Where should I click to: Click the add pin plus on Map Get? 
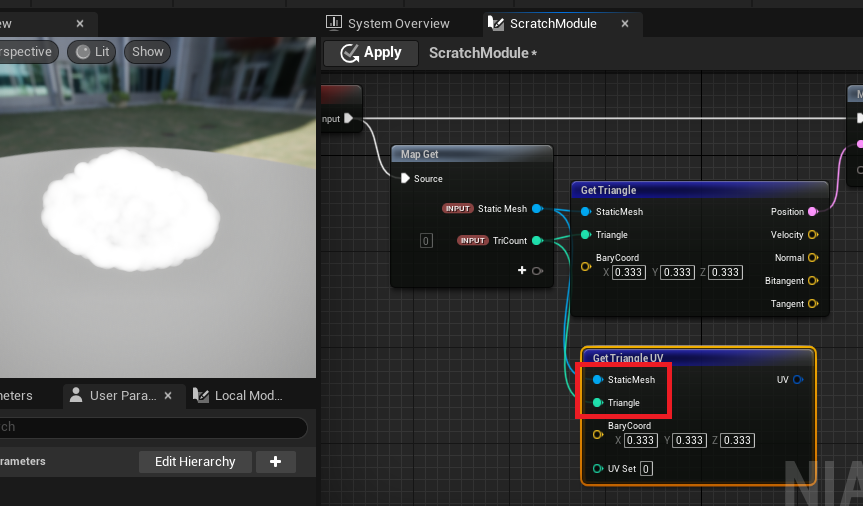coord(522,270)
